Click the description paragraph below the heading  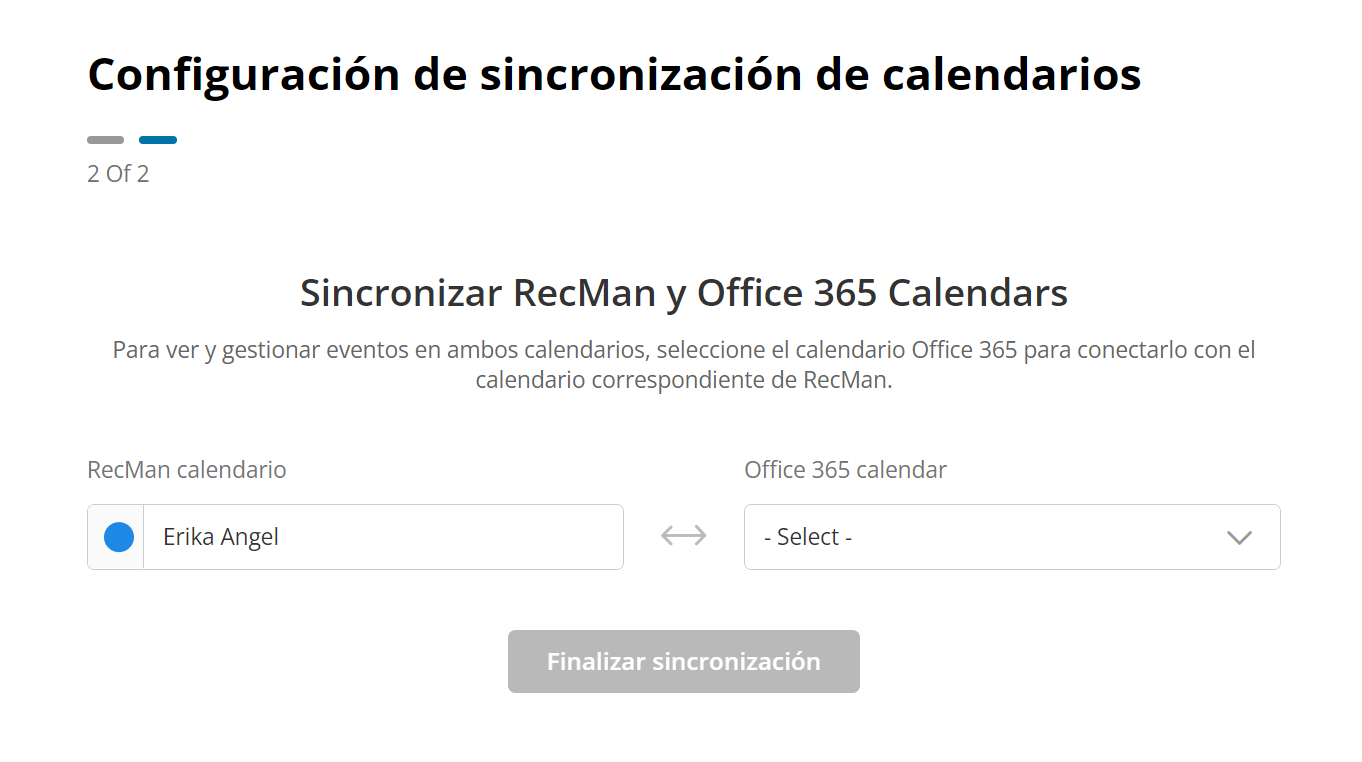684,351
